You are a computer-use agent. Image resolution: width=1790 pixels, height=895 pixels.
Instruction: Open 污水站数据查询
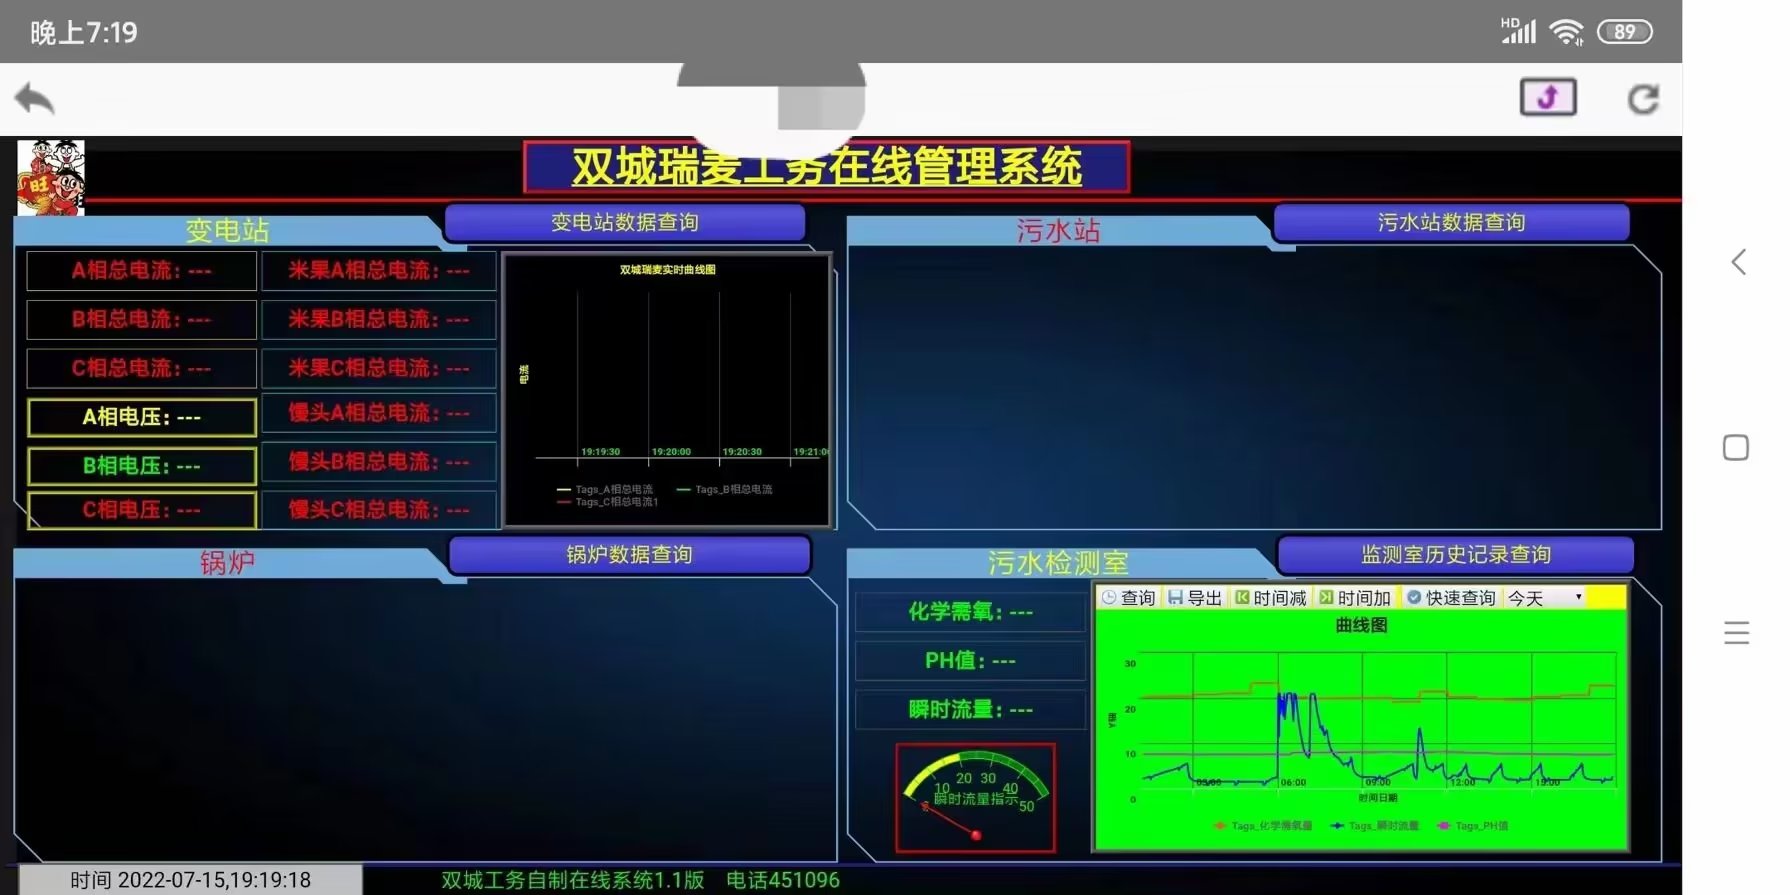tap(1451, 222)
